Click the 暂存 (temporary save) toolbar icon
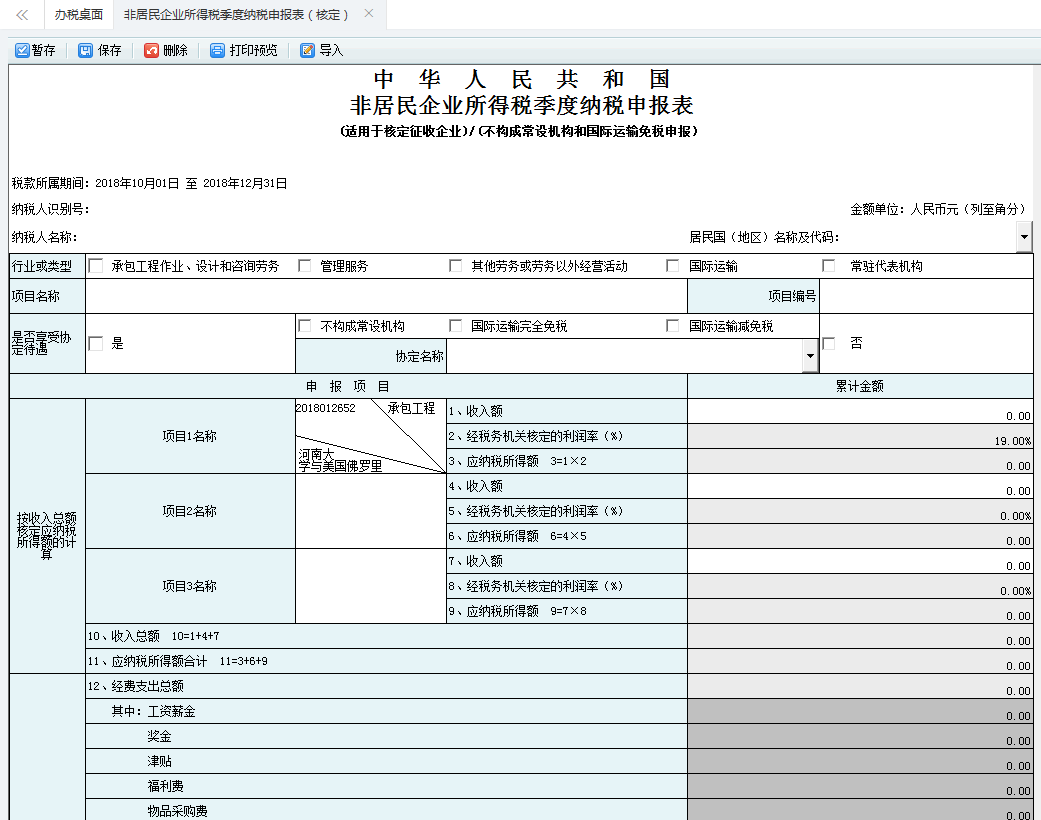The image size is (1041, 820). (22, 49)
